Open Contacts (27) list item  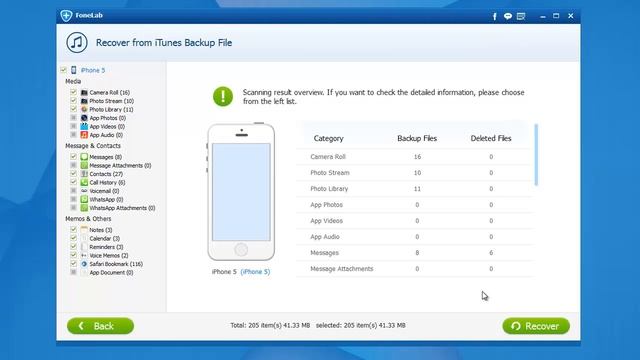pyautogui.click(x=106, y=174)
